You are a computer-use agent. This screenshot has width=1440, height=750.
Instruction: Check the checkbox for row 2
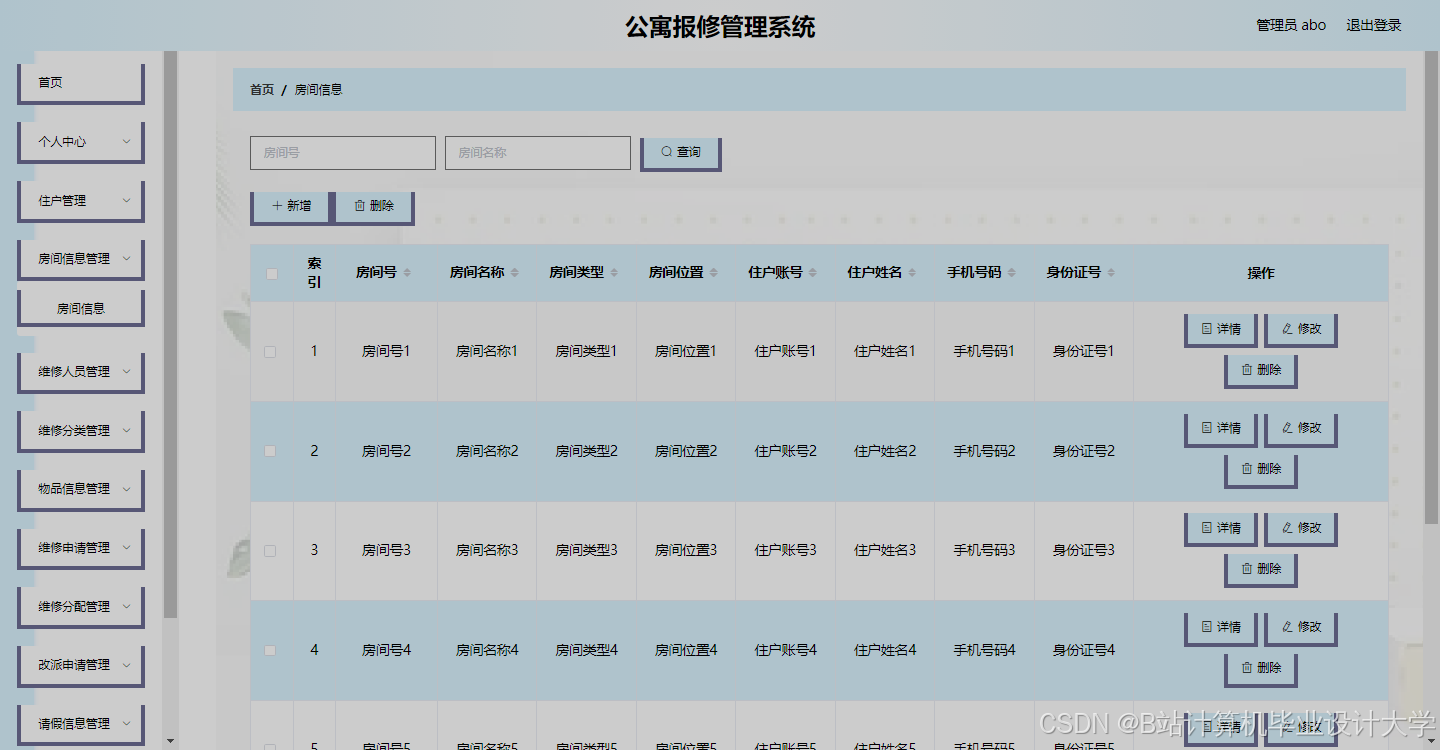coord(270,451)
